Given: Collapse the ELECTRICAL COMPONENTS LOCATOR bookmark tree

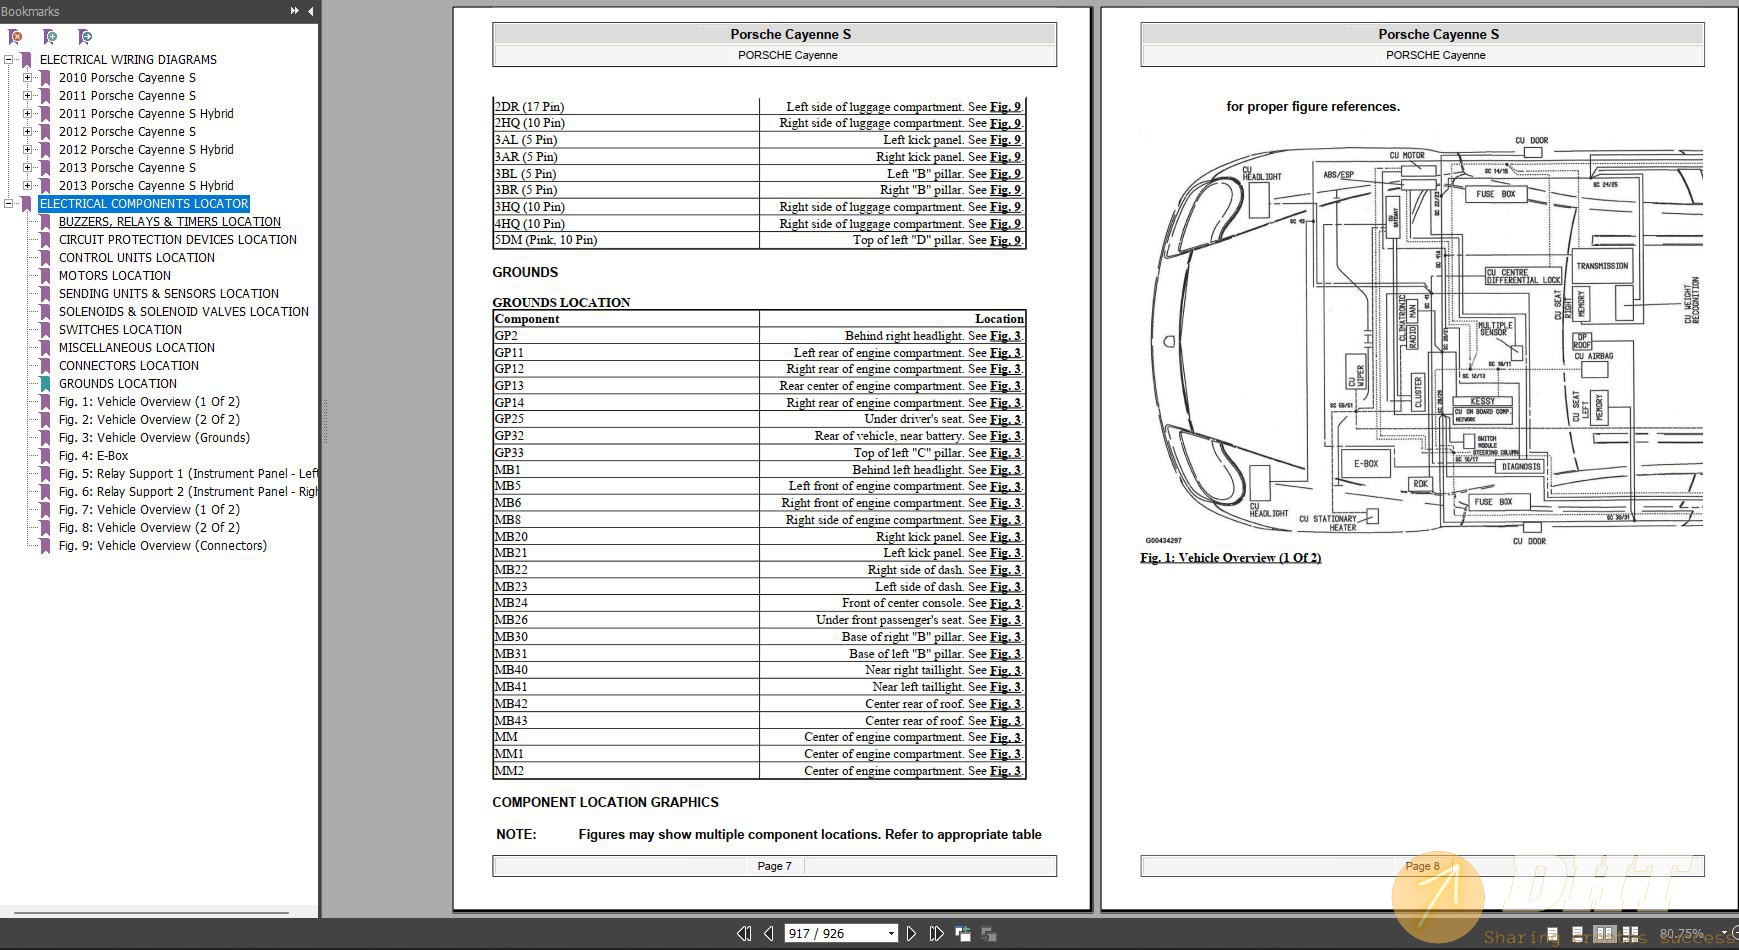Looking at the screenshot, I should (9, 204).
